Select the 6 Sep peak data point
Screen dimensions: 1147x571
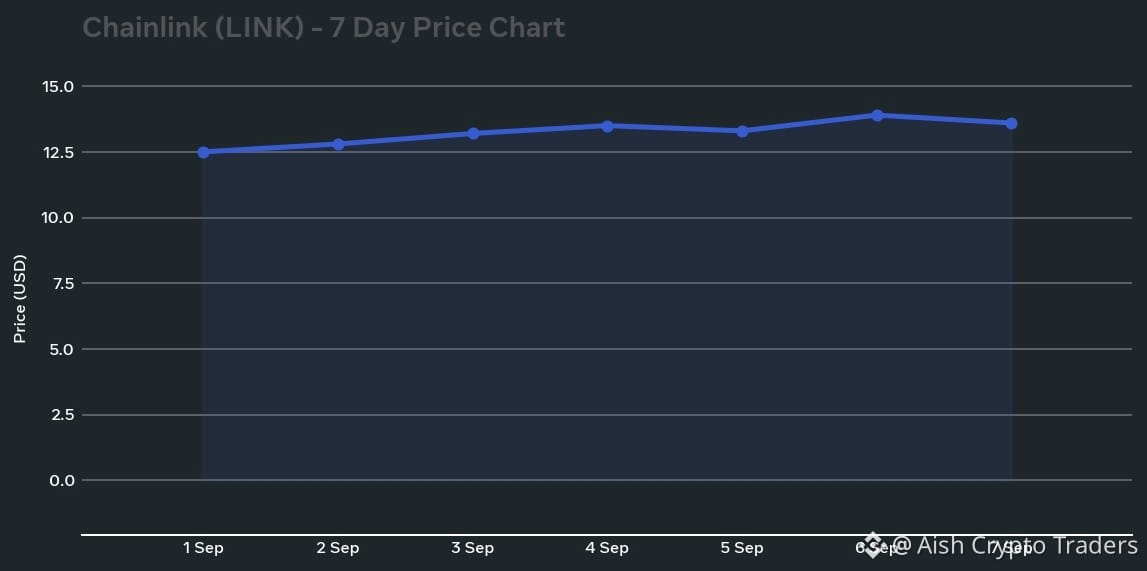[877, 115]
